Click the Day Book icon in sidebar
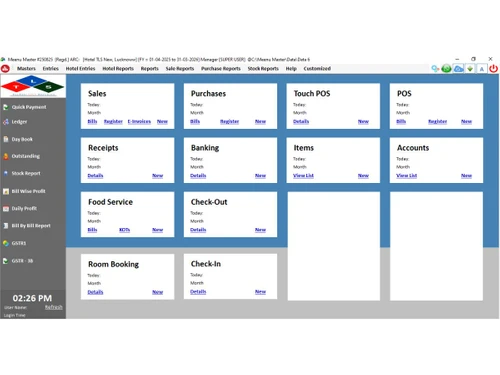The height and width of the screenshot is (375, 500). point(6,139)
